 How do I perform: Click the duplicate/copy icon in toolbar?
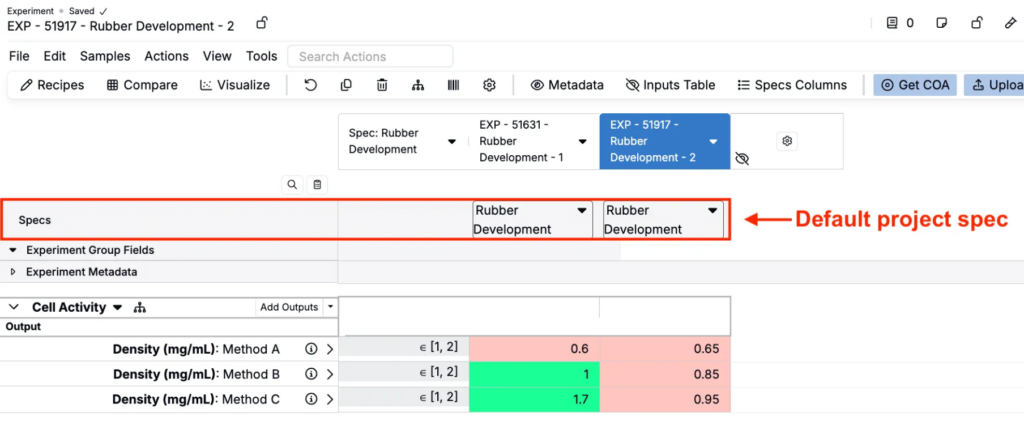tap(346, 85)
